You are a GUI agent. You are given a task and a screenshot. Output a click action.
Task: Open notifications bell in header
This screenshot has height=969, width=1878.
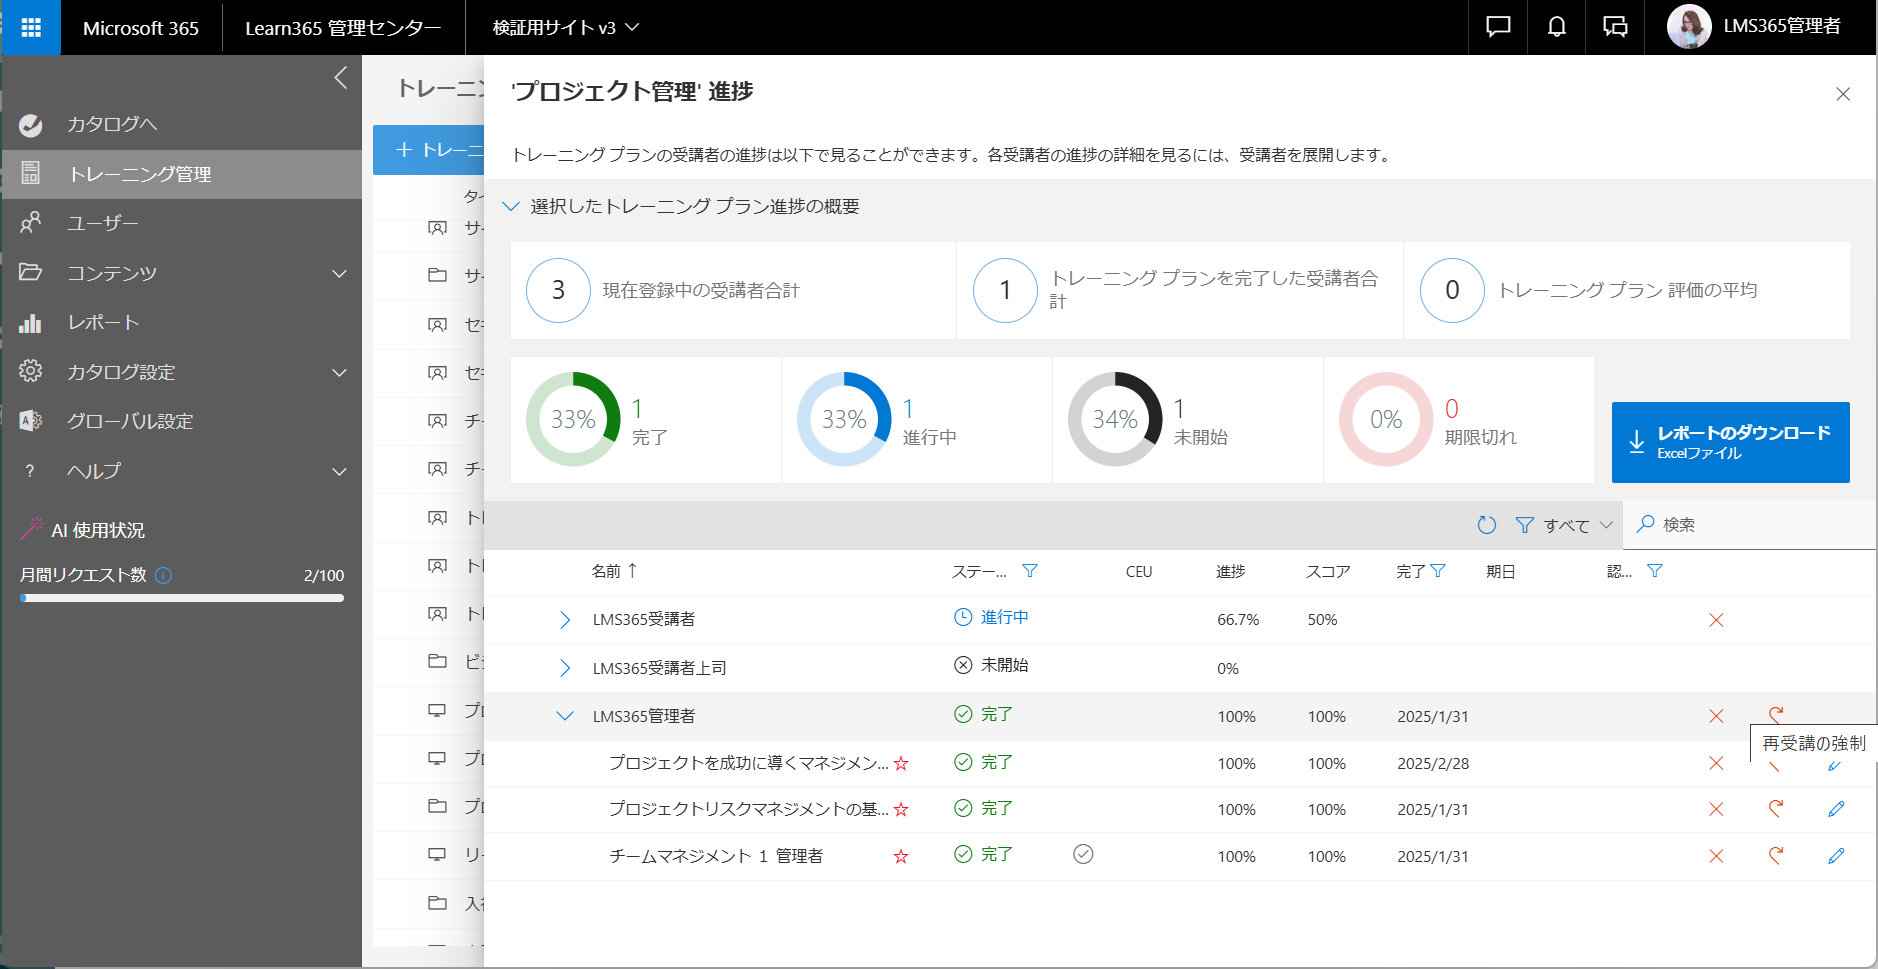click(x=1557, y=27)
